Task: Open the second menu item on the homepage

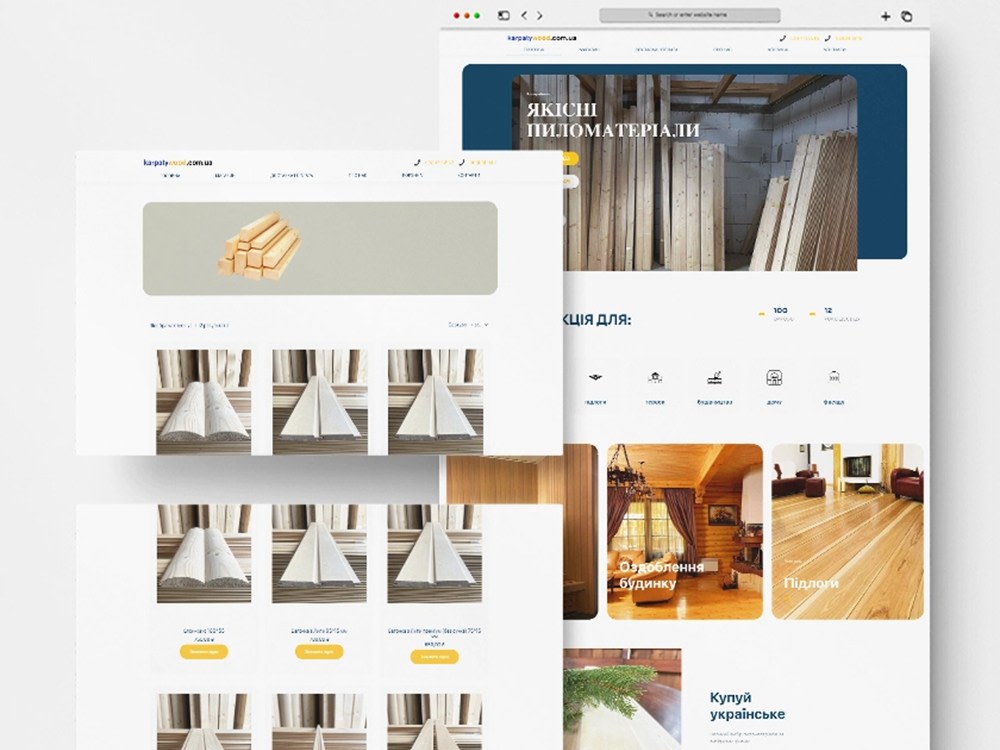Action: pos(589,50)
